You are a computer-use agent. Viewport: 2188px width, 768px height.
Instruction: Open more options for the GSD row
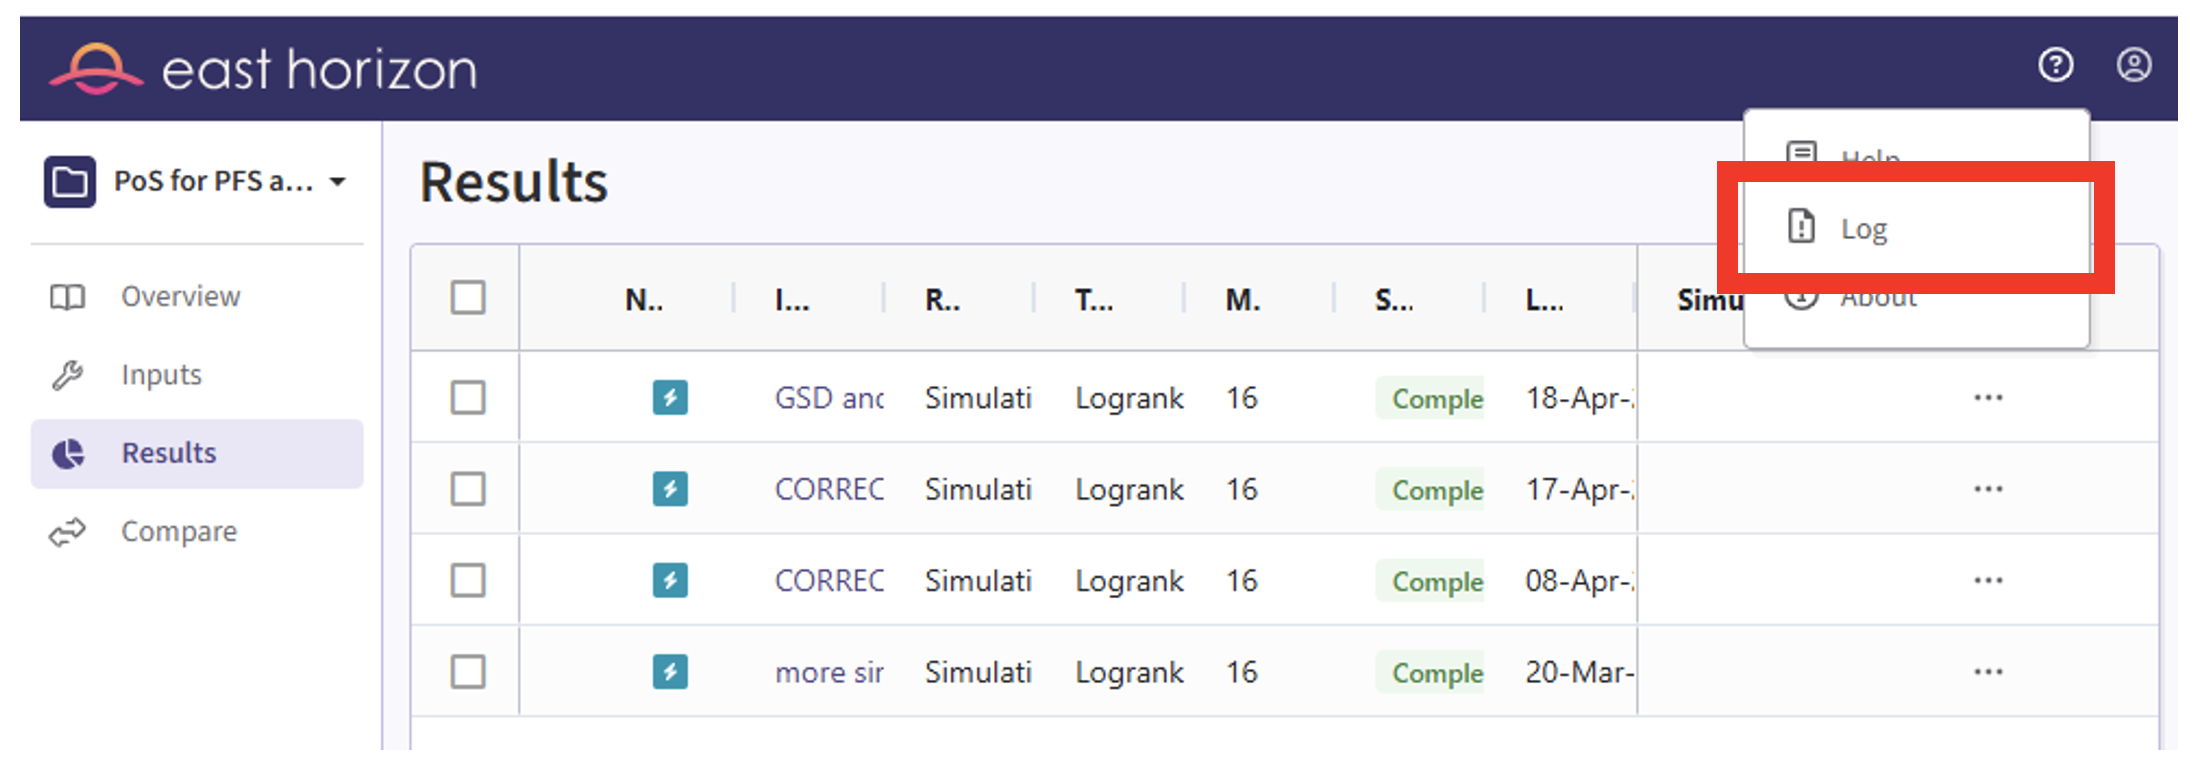coord(1987,398)
